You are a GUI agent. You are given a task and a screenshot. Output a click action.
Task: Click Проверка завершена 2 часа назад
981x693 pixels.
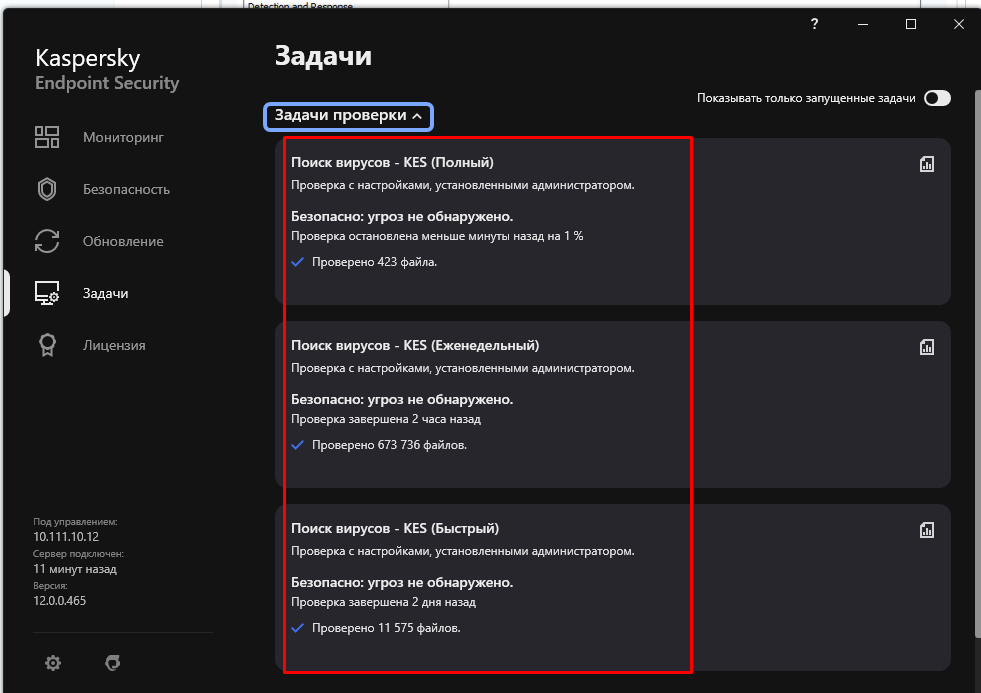click(386, 419)
